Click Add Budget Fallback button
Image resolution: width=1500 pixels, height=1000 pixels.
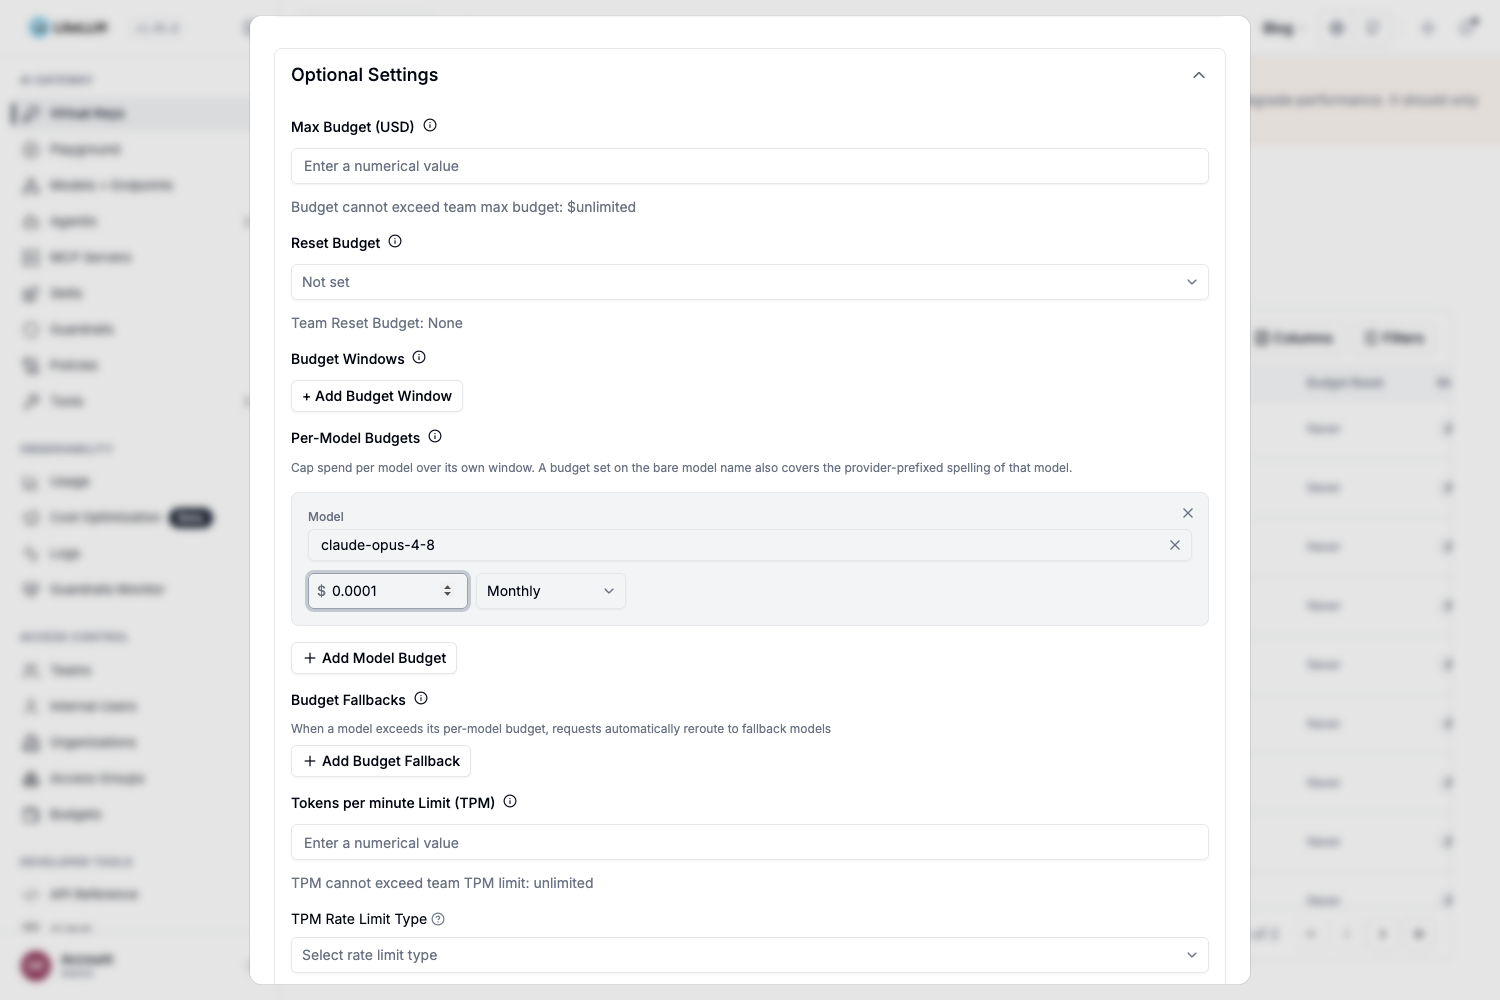[381, 761]
